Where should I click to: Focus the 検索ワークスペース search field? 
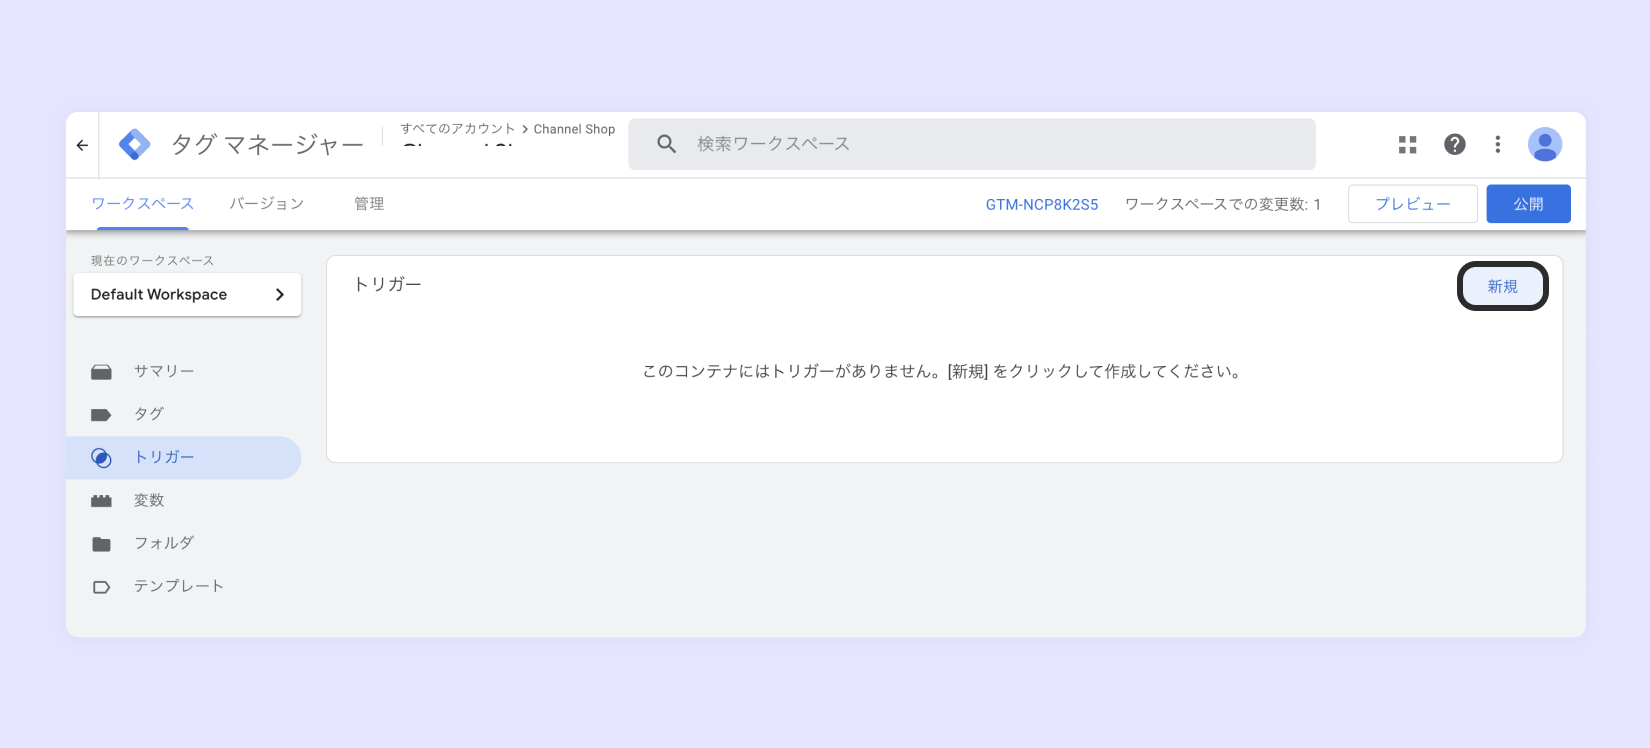972,144
